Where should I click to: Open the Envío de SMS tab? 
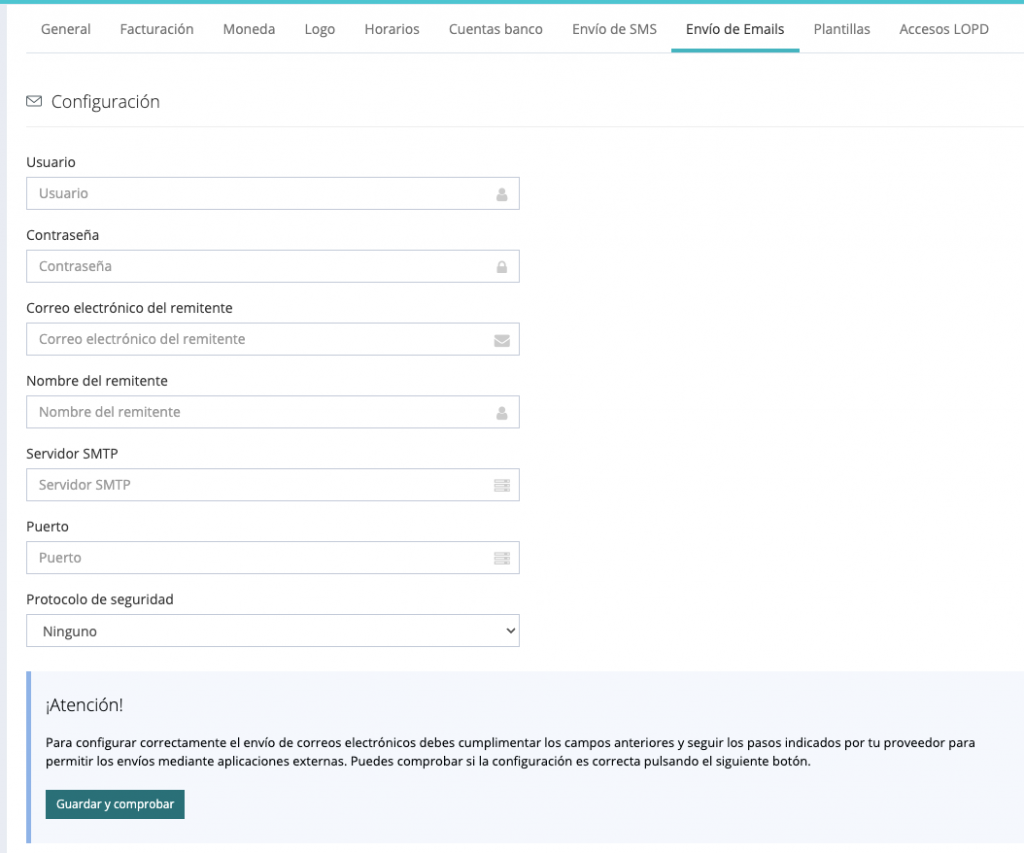[614, 29]
